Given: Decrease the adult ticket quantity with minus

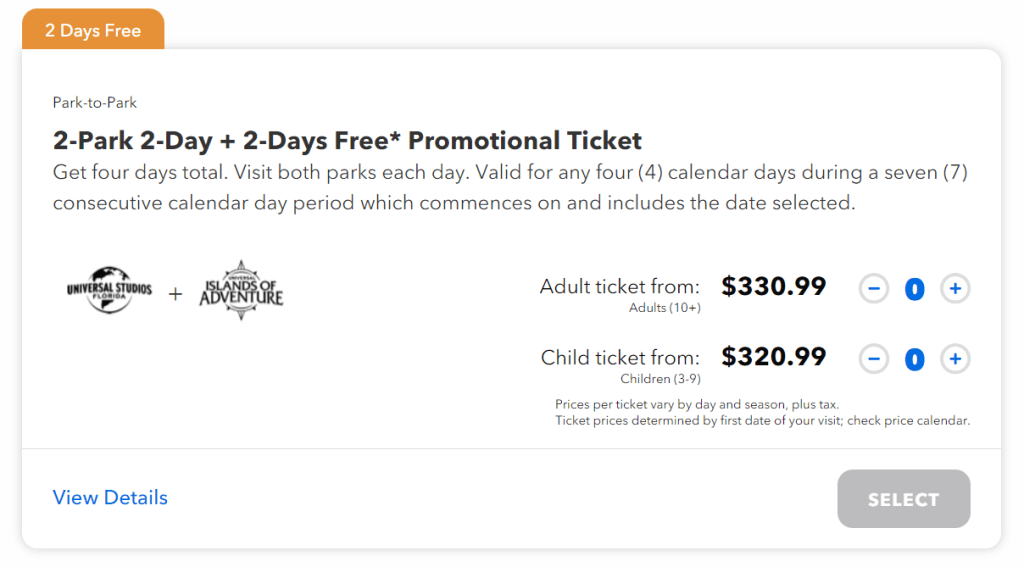Looking at the screenshot, I should 874,288.
